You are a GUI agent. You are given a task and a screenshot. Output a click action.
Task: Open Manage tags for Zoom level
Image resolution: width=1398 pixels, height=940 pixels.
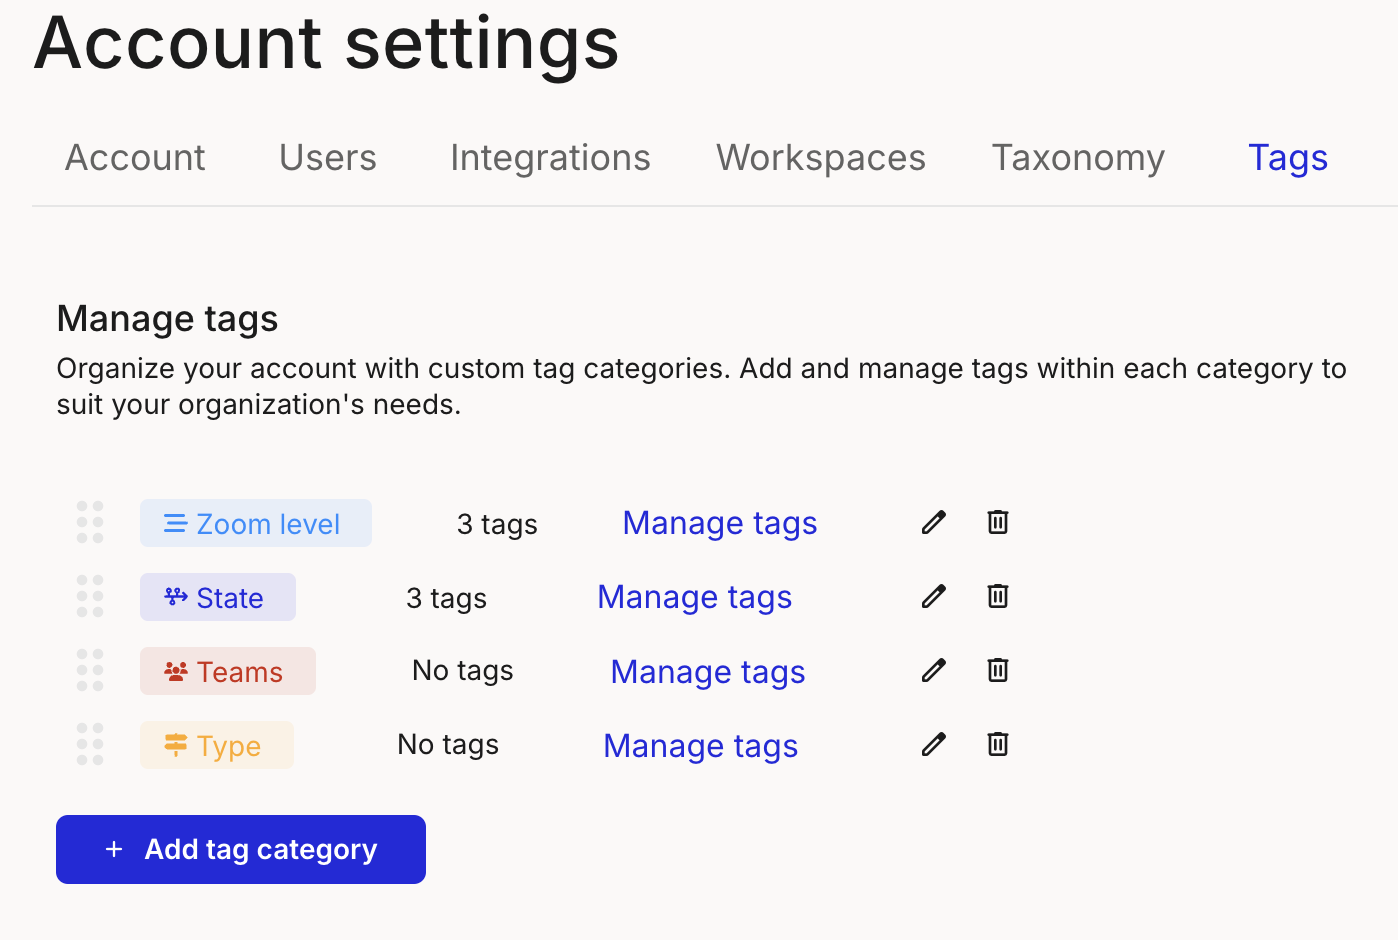[x=720, y=523]
